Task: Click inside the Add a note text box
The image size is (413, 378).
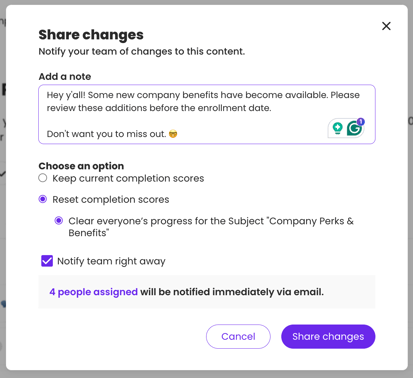Action: (207, 114)
